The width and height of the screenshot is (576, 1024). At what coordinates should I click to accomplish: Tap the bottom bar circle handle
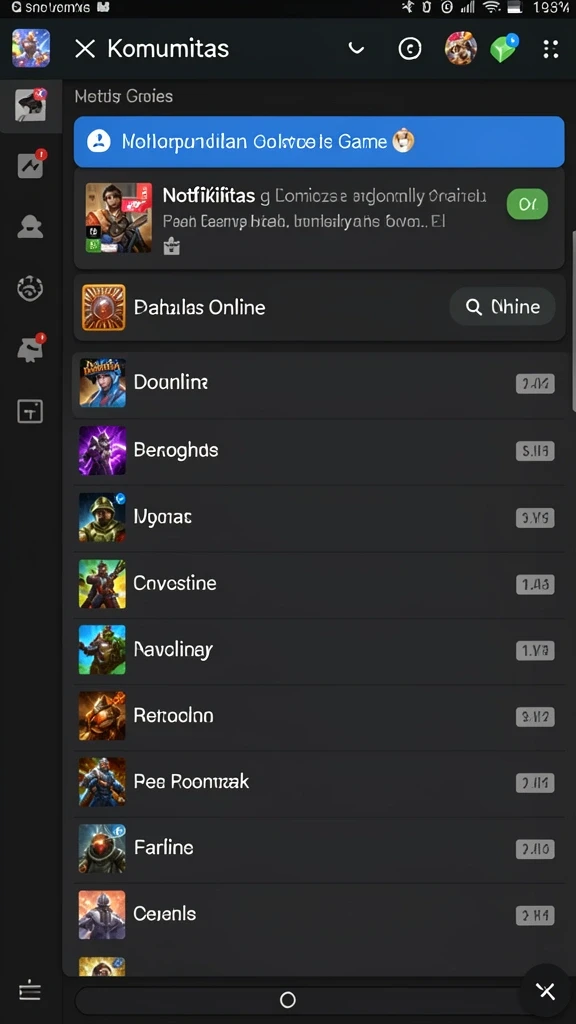288,999
